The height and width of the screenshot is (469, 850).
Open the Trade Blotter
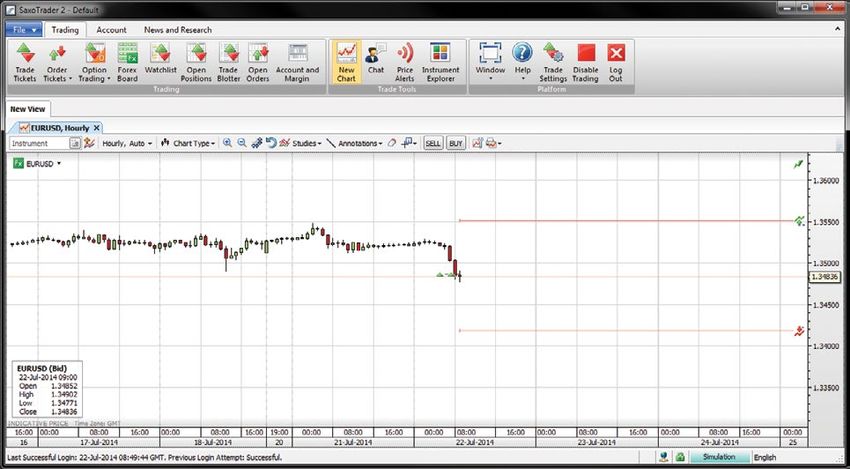(228, 63)
